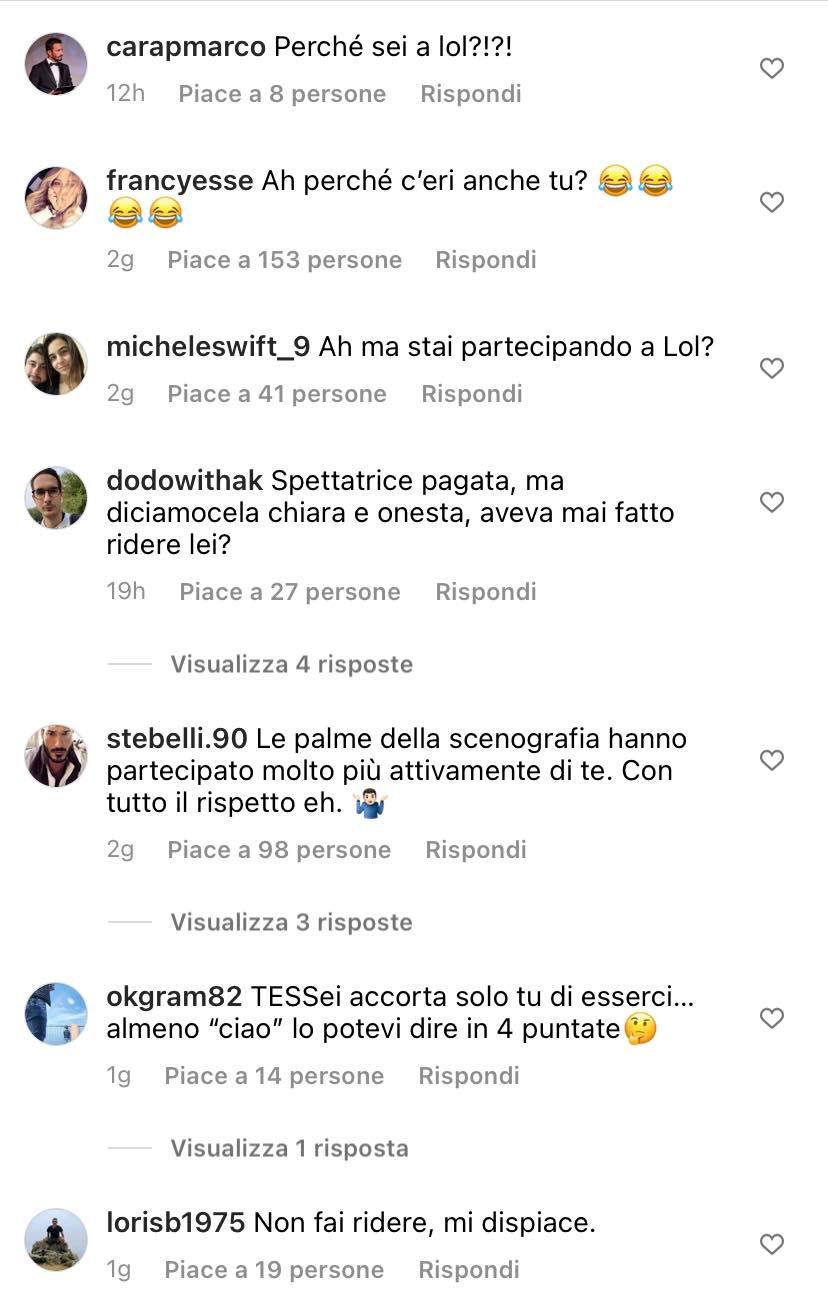
Task: Reply to francyesse's comment
Action: coord(486,260)
